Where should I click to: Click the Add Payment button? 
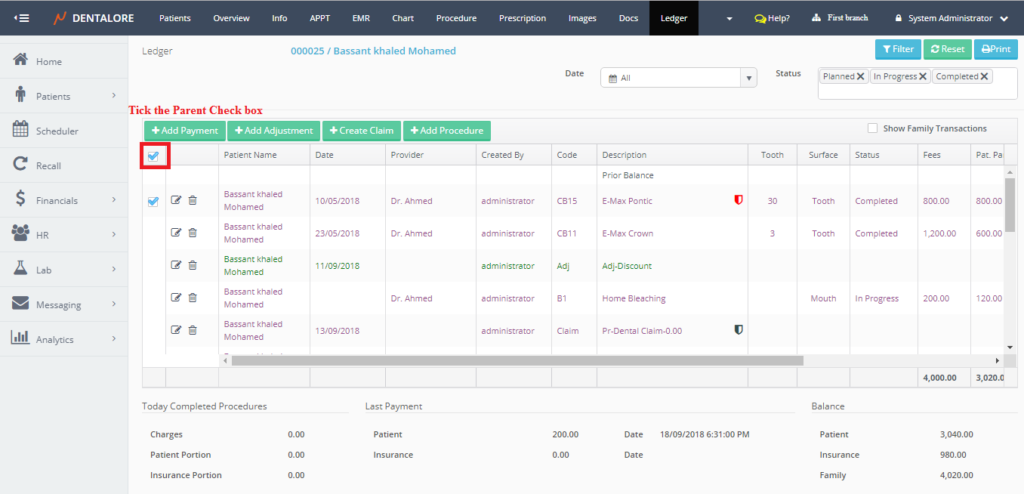(184, 131)
